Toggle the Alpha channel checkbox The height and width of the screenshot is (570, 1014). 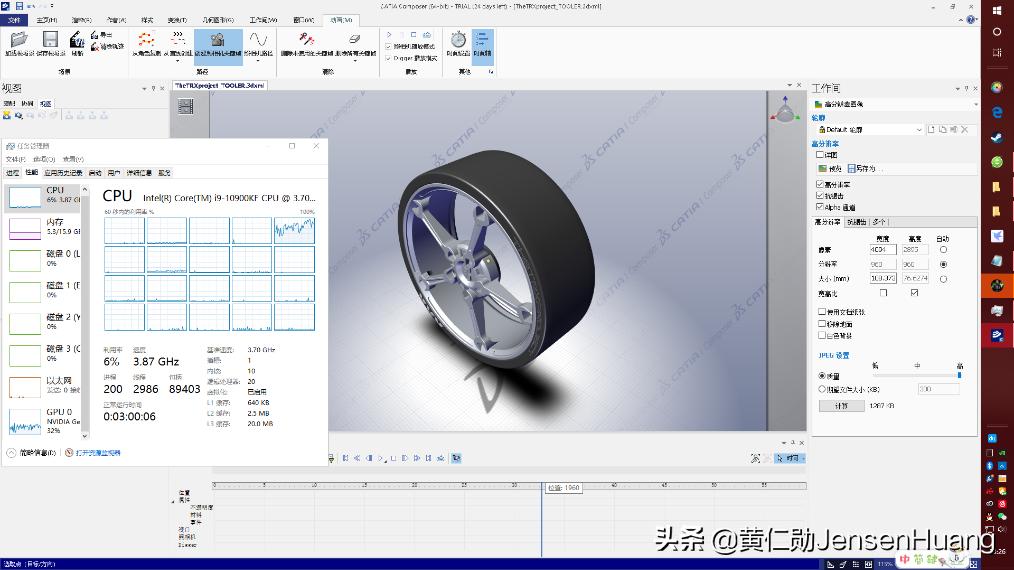[821, 207]
